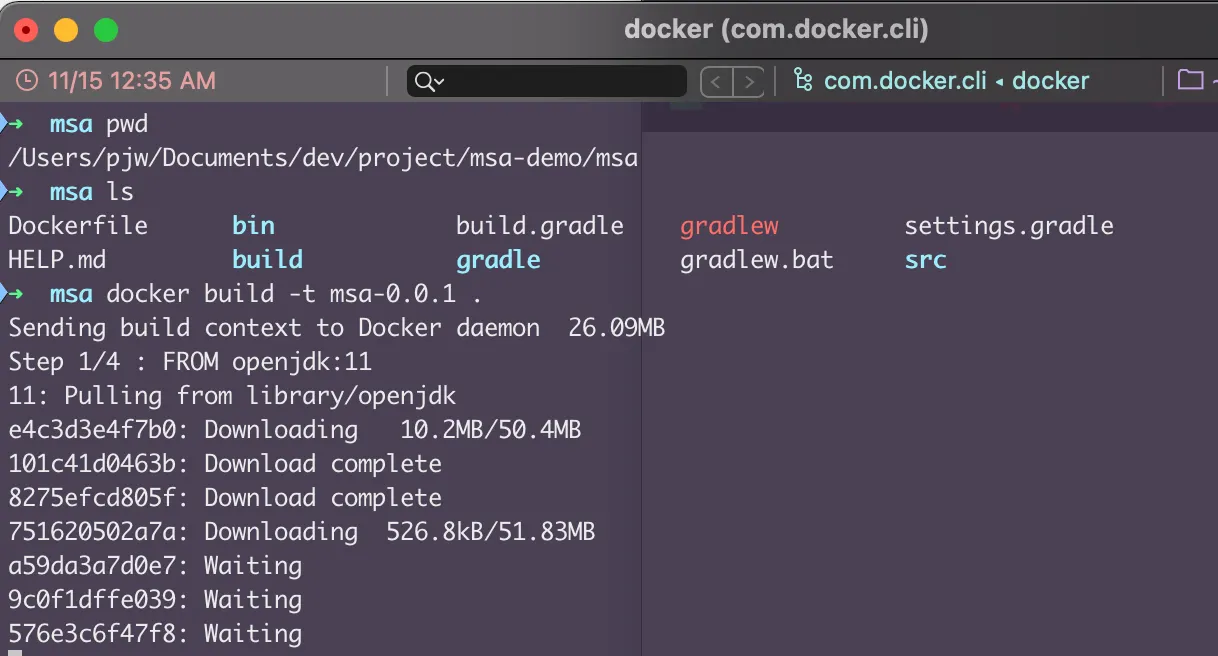1218x656 pixels.
Task: Click the settings.gradle file name
Action: tap(1008, 226)
